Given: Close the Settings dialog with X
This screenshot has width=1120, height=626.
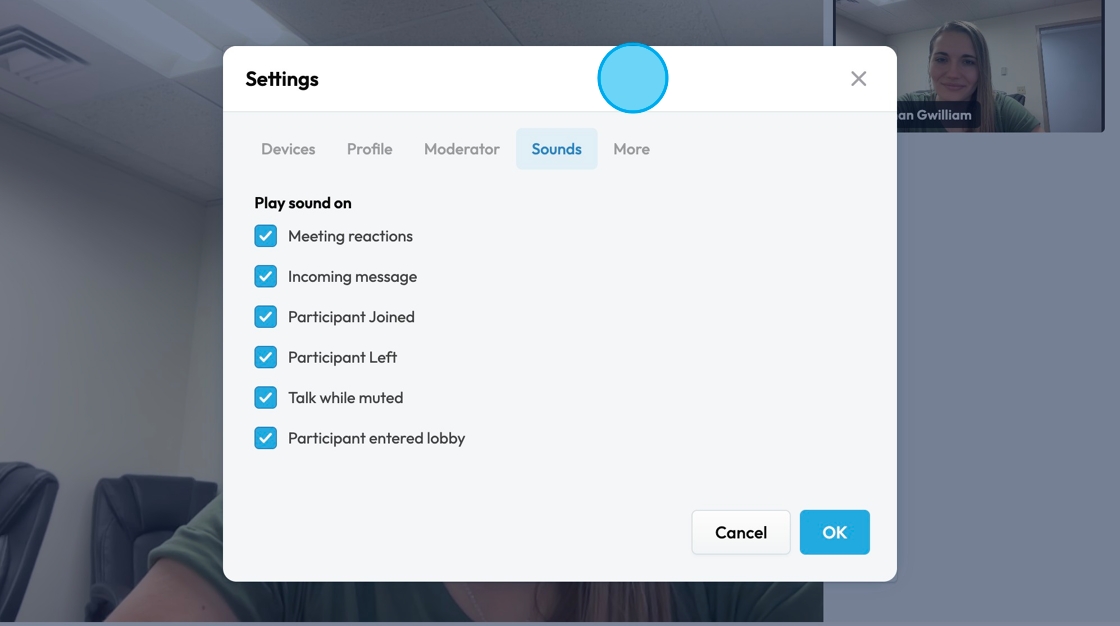Looking at the screenshot, I should click(859, 79).
